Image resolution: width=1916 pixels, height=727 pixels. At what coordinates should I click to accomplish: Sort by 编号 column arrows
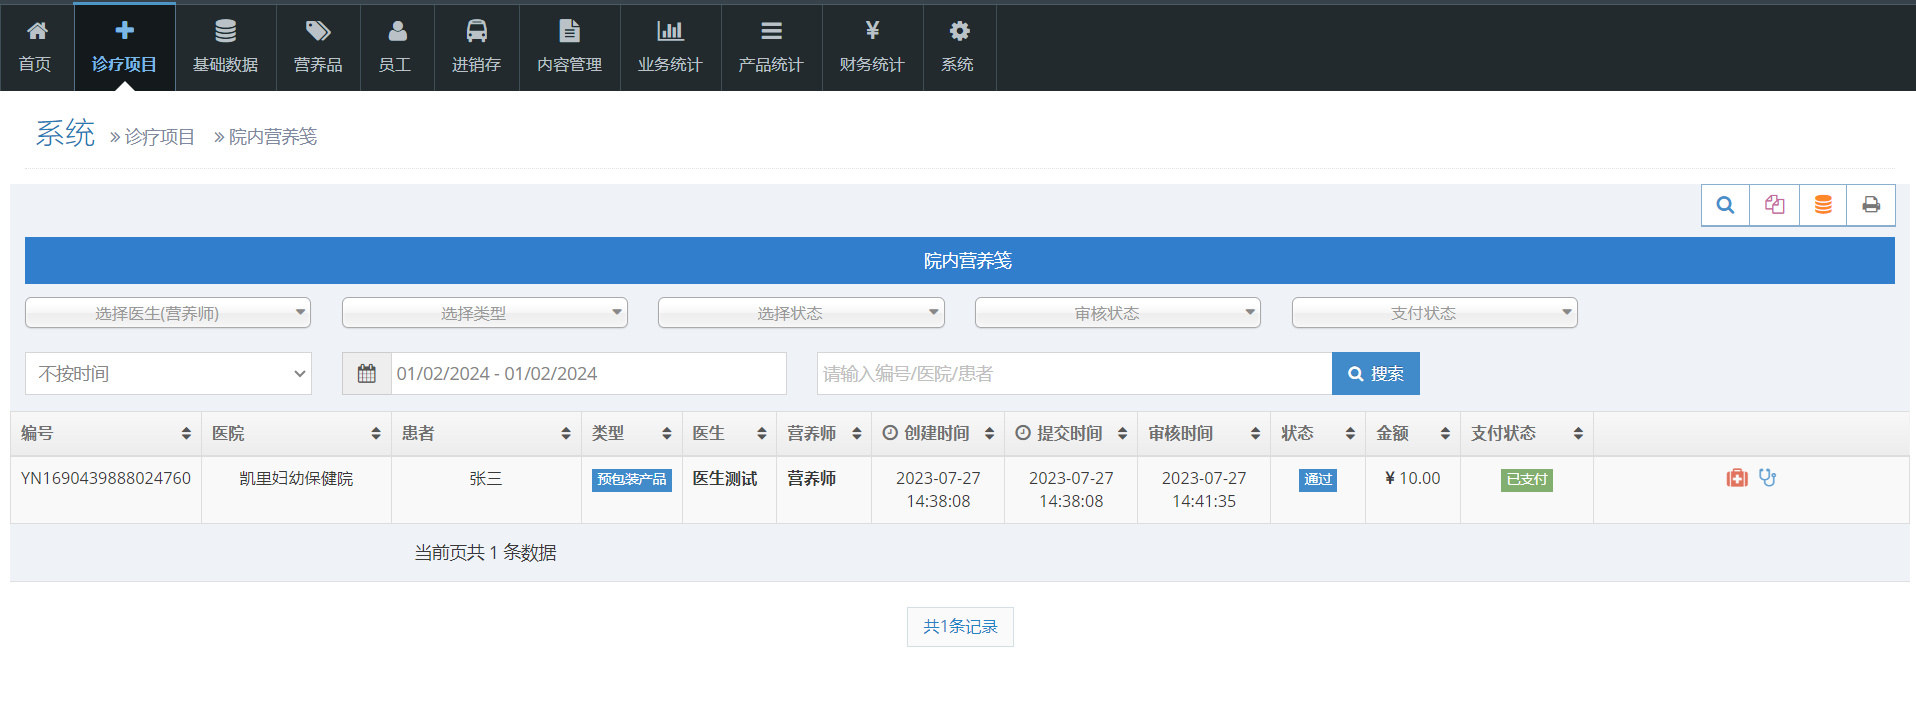click(186, 433)
